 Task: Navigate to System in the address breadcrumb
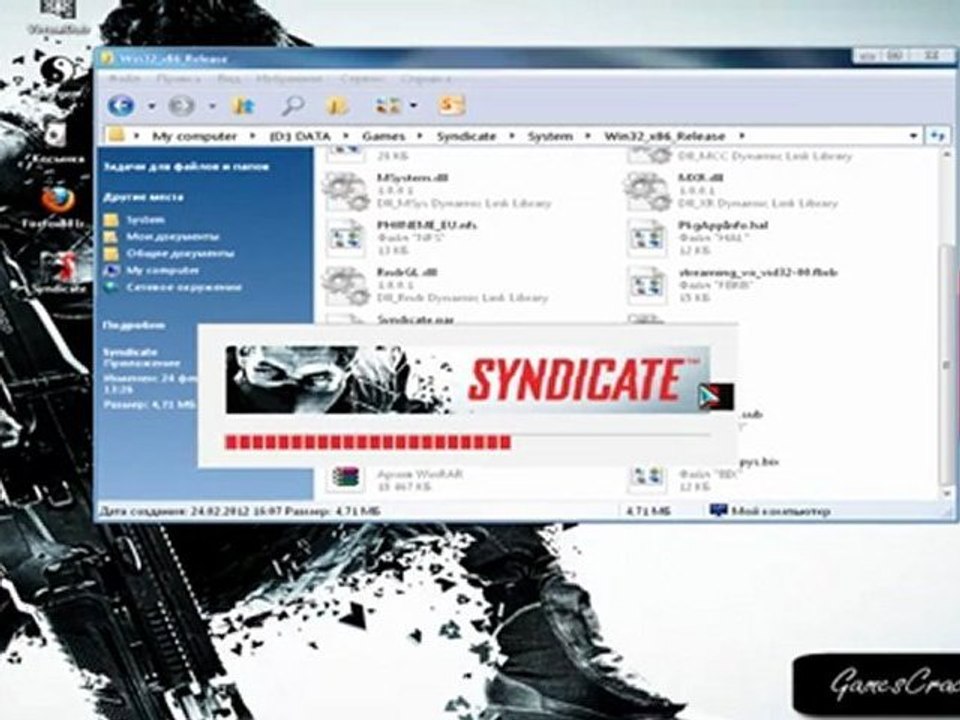[x=550, y=136]
